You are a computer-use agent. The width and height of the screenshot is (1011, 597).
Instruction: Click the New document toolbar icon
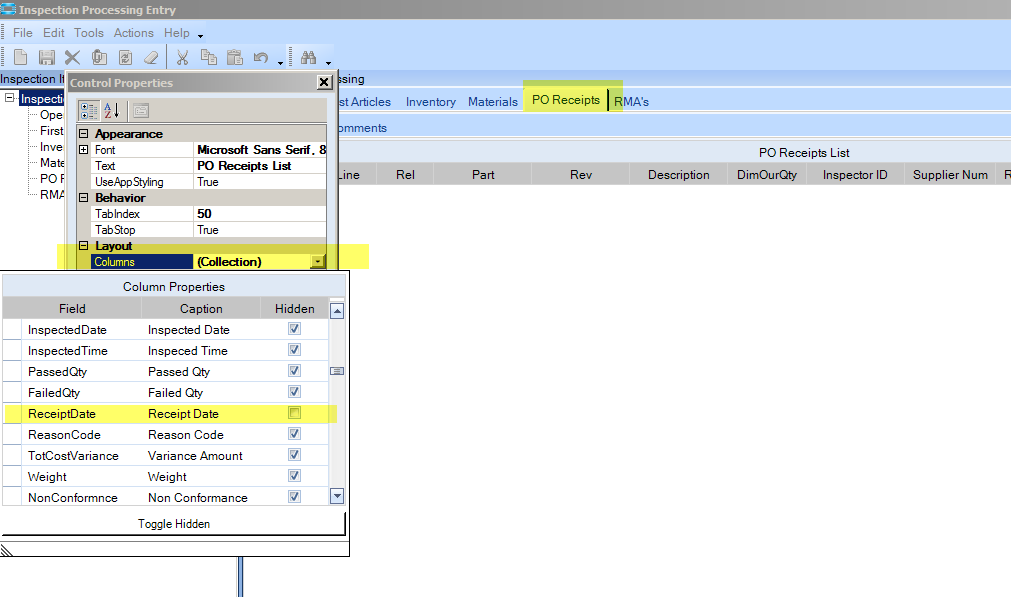point(21,57)
